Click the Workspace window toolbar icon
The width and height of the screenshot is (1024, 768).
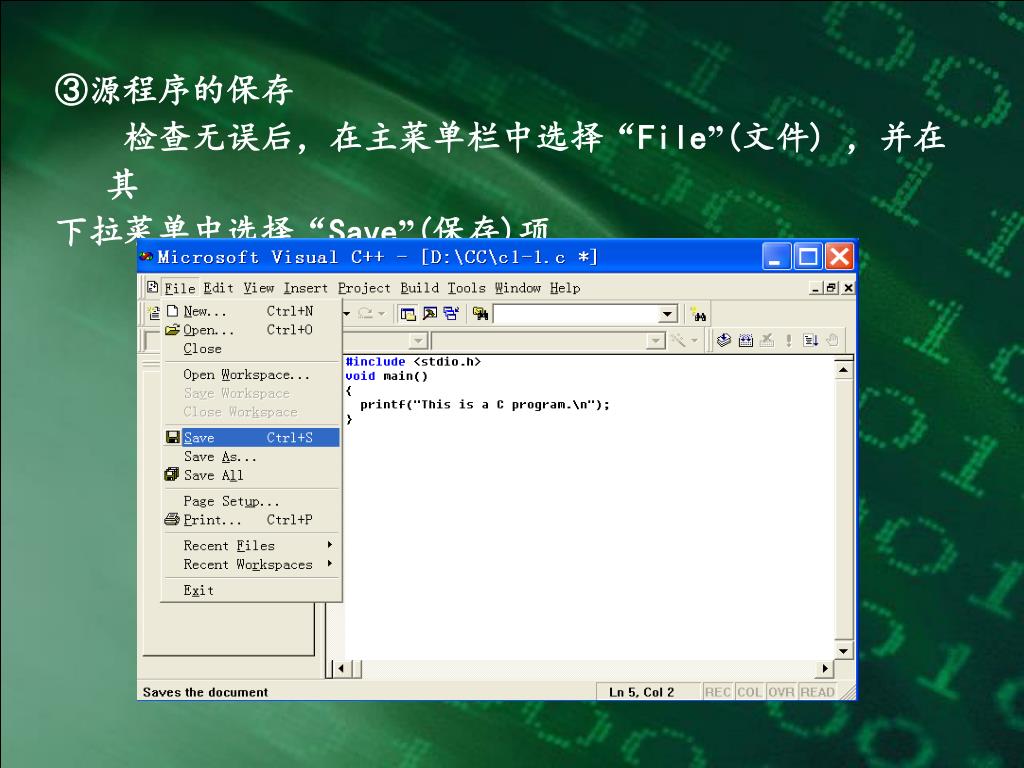(x=408, y=314)
